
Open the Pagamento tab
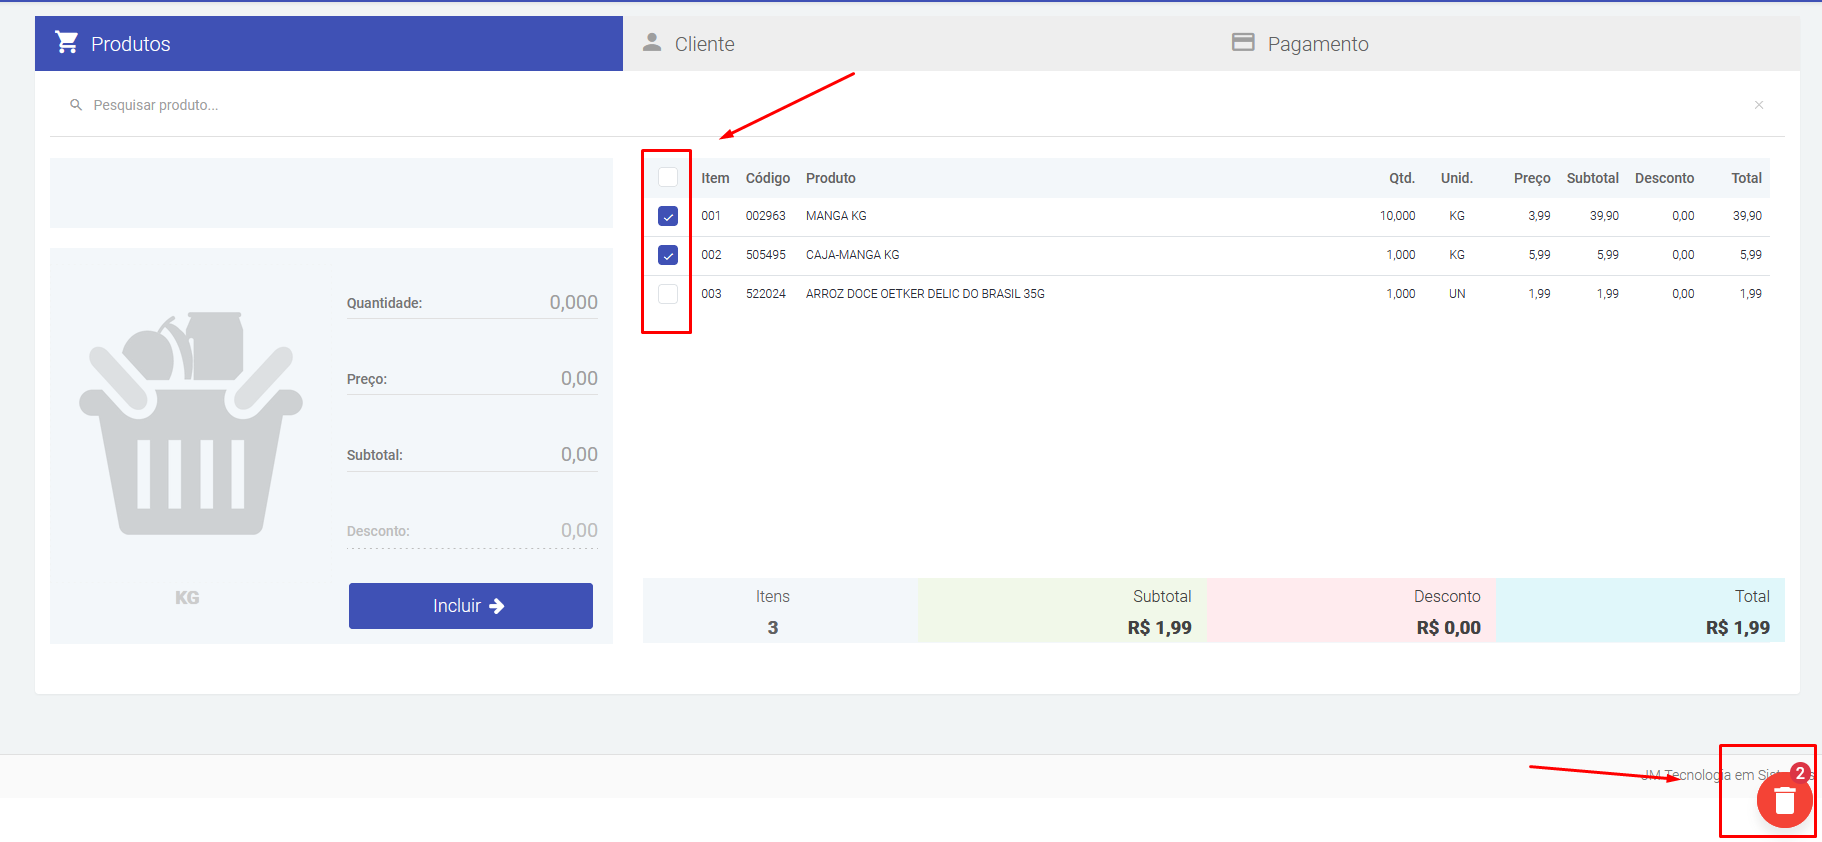click(x=1317, y=44)
